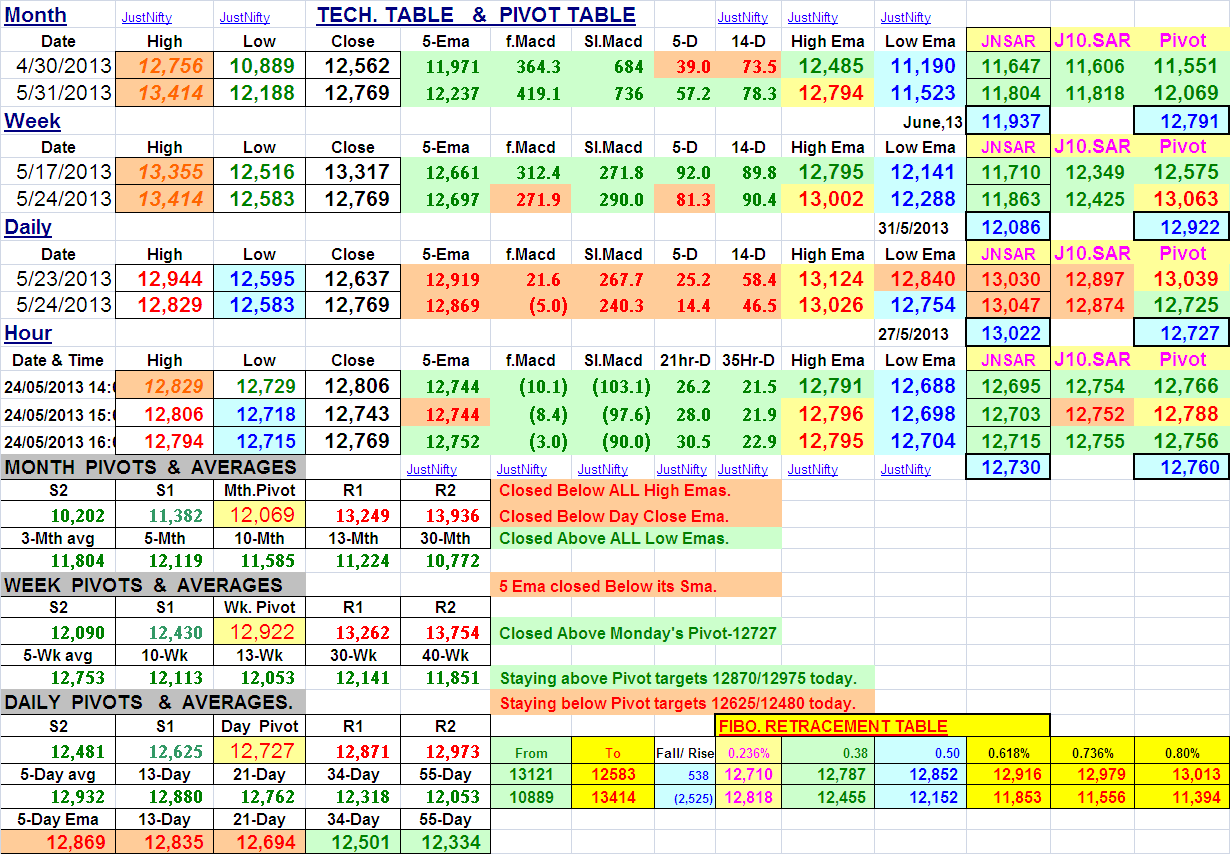Image resolution: width=1230 pixels, height=854 pixels.
Task: Select daily High cell 12,944
Action: (165, 278)
